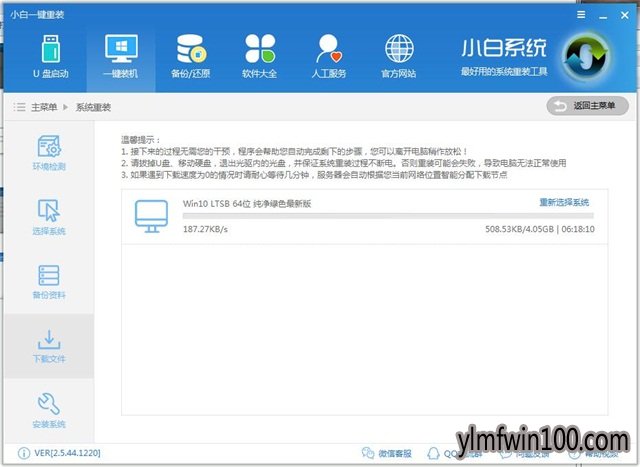Click the monitor icon beside Win10 LTSB
Viewport: 640px width, 467px height.
(151, 216)
